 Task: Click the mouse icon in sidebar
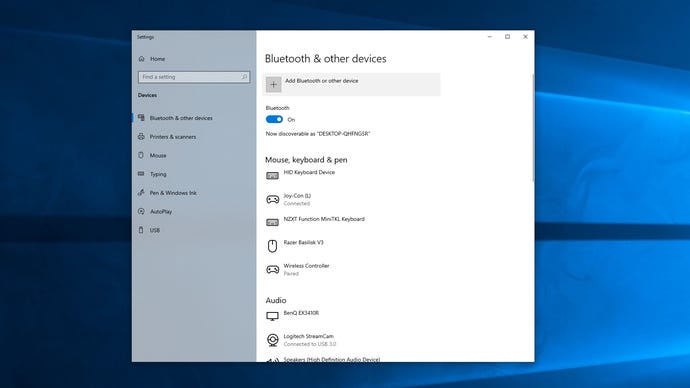pyautogui.click(x=141, y=155)
